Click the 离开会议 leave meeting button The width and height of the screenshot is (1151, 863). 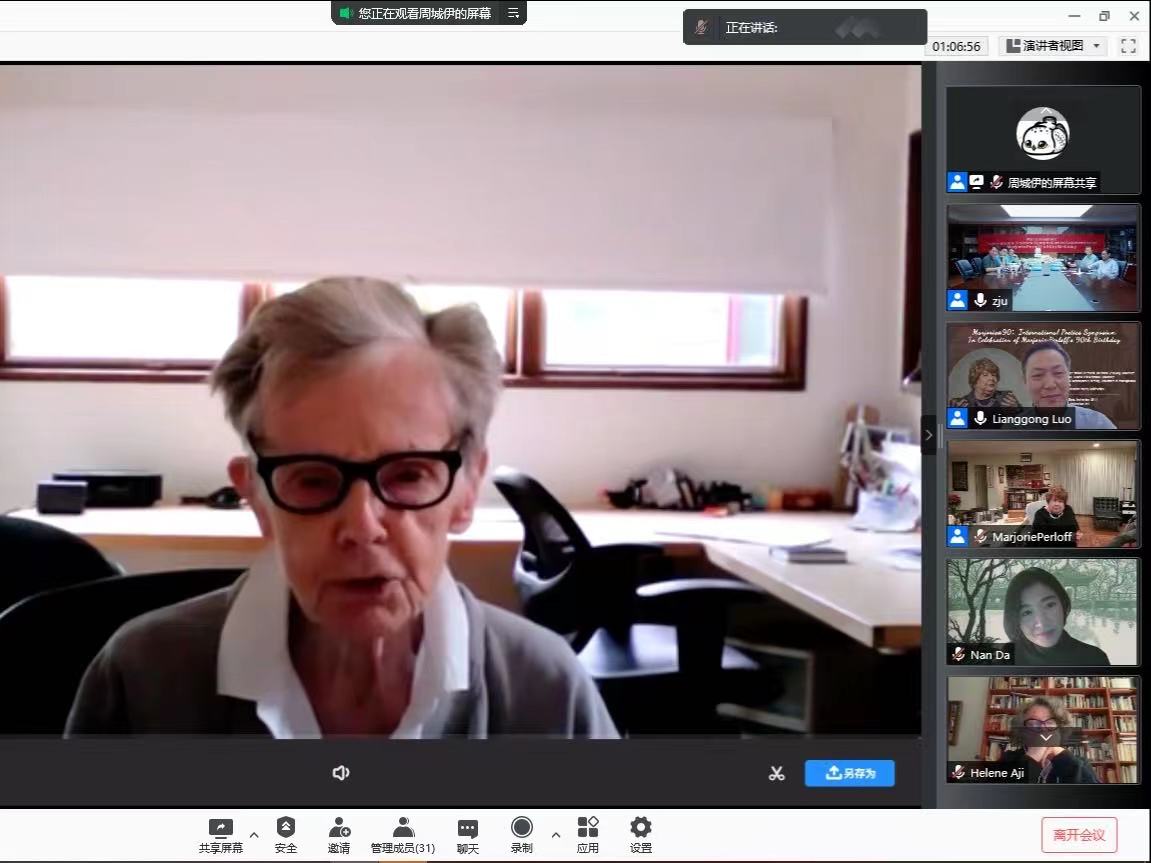pos(1078,834)
